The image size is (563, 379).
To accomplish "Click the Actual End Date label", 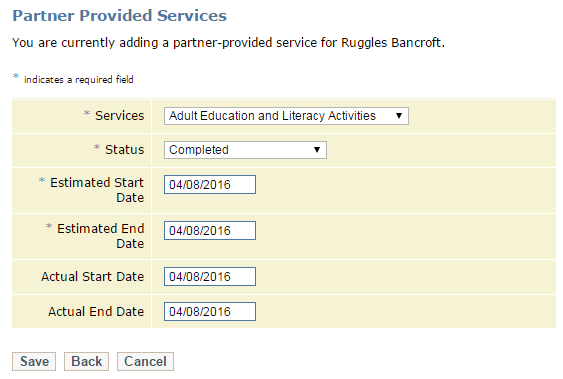I will pos(96,312).
